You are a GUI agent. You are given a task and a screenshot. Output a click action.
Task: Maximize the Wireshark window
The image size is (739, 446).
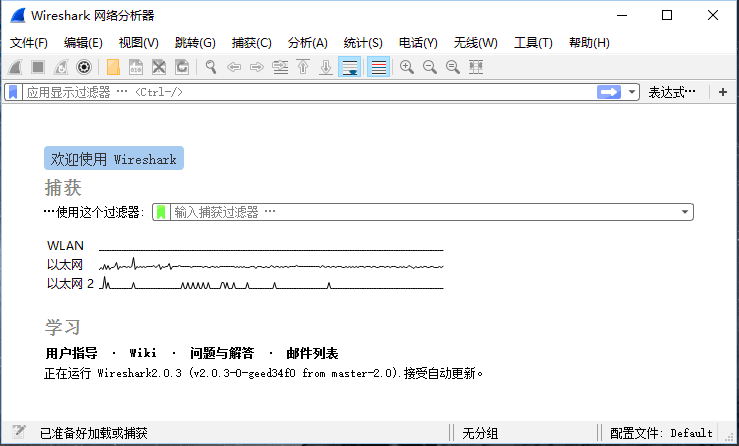point(667,16)
